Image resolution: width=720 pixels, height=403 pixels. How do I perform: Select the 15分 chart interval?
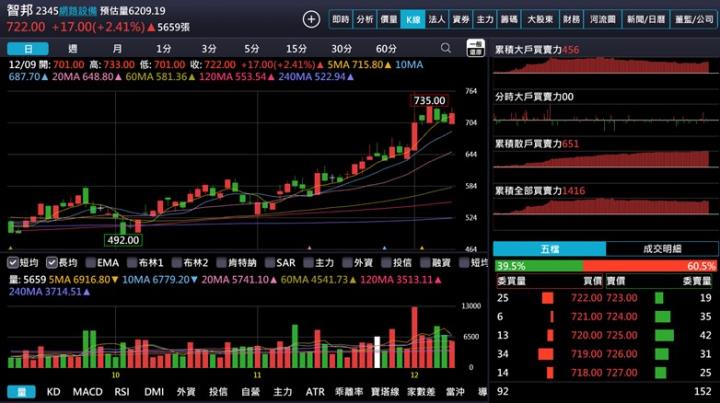296,49
